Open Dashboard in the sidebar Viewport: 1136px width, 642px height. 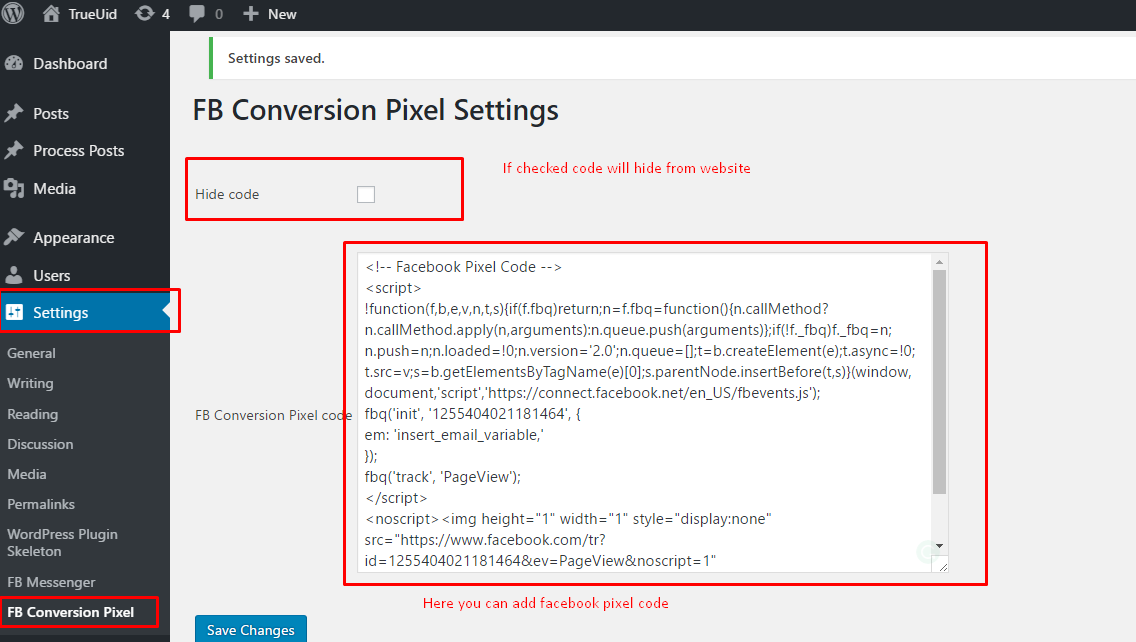[x=70, y=64]
